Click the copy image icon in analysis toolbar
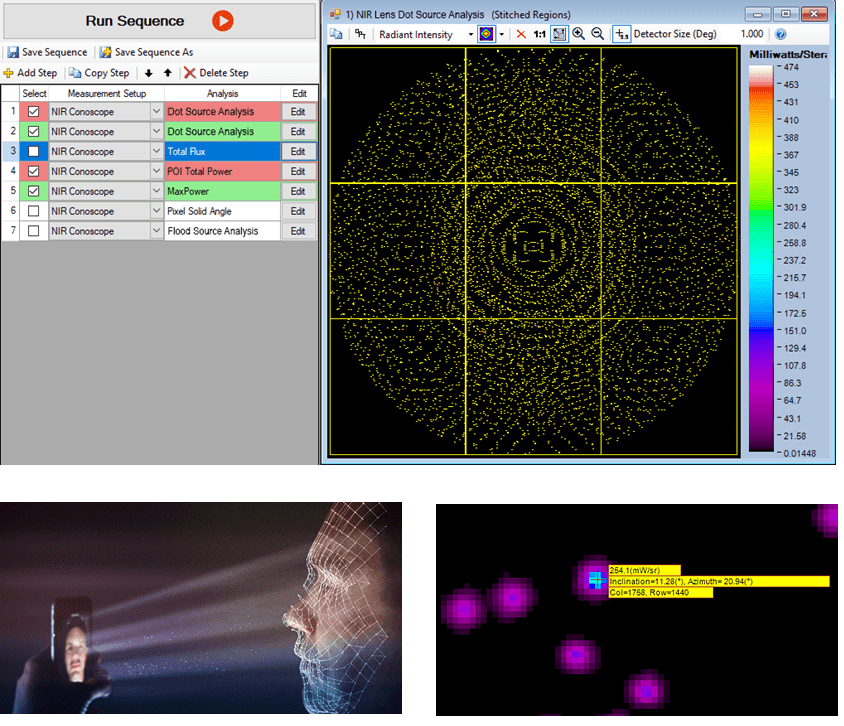Viewport: 844px width, 726px height. click(336, 34)
